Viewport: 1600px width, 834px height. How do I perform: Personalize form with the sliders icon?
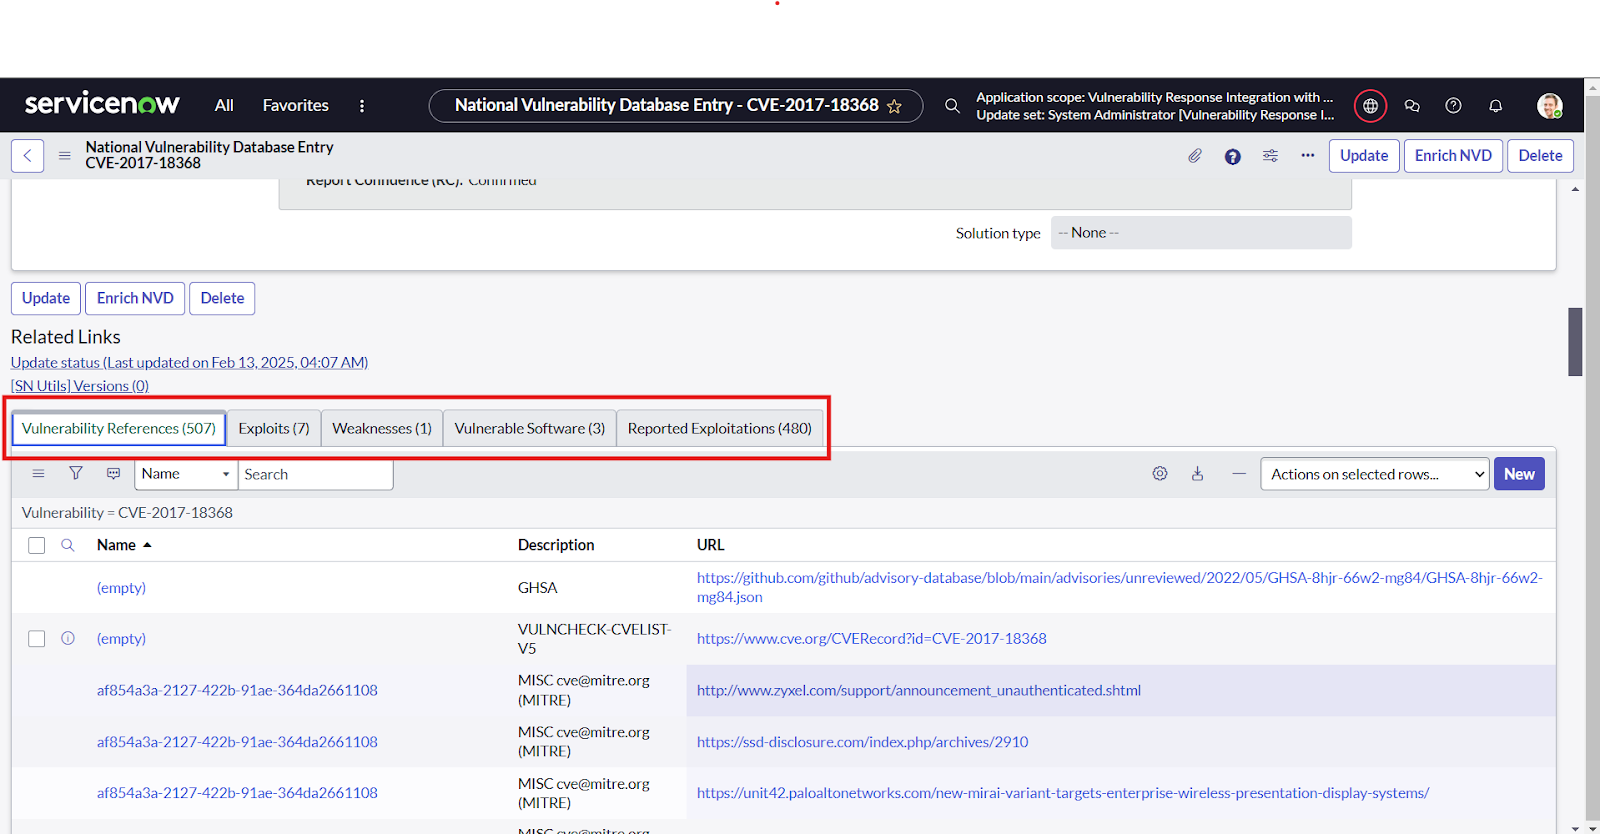click(x=1270, y=156)
